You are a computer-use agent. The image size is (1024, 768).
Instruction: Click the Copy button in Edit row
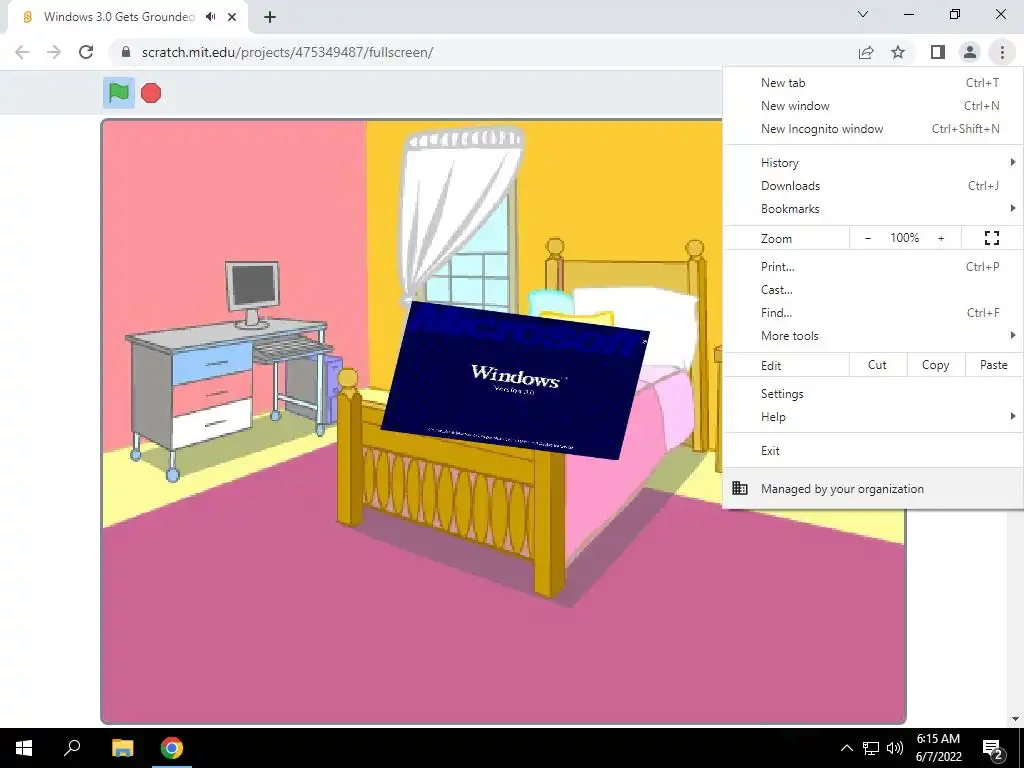pyautogui.click(x=936, y=365)
